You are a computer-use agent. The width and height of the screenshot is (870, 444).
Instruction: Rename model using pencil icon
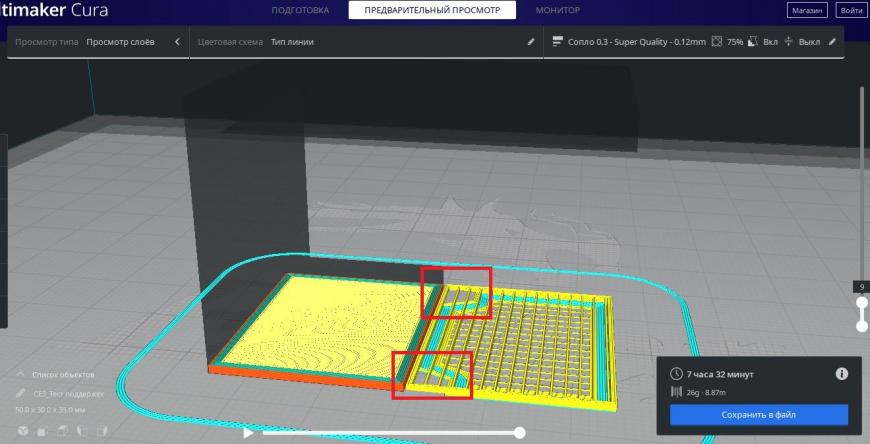[21, 393]
